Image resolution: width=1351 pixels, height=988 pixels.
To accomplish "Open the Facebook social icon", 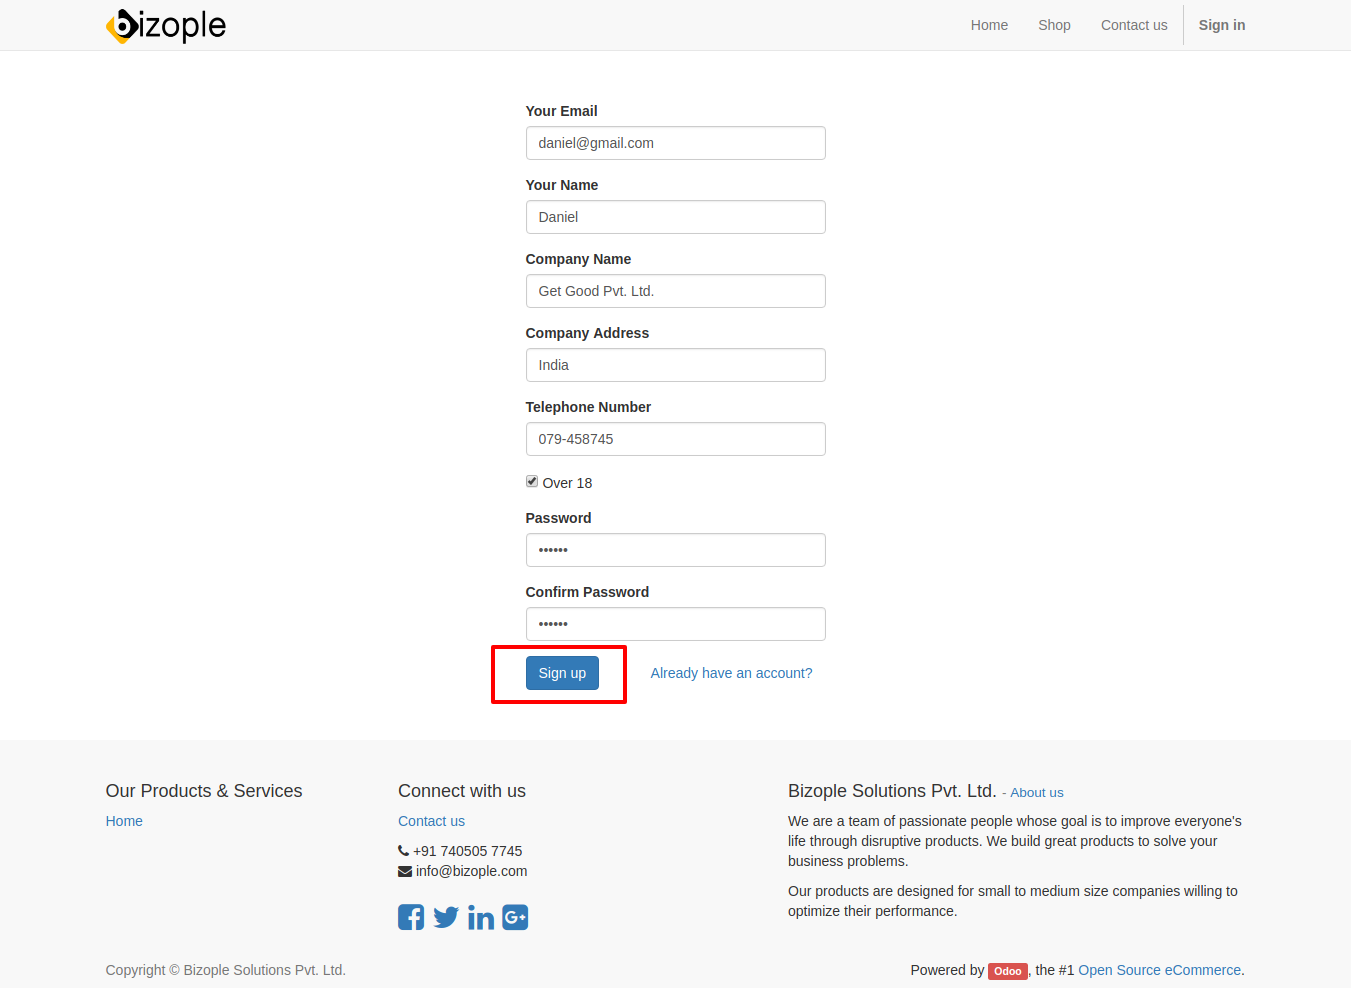I will pos(411,917).
